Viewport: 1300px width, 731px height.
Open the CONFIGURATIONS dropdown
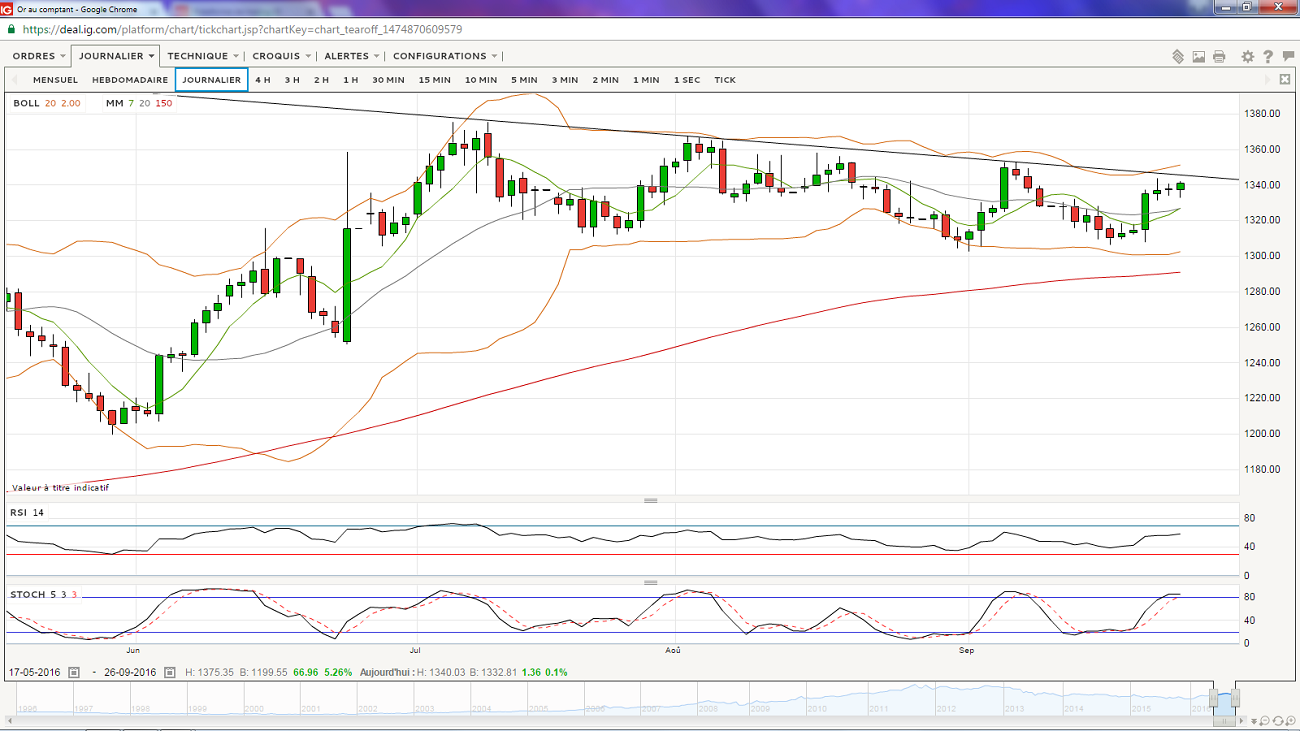[445, 56]
